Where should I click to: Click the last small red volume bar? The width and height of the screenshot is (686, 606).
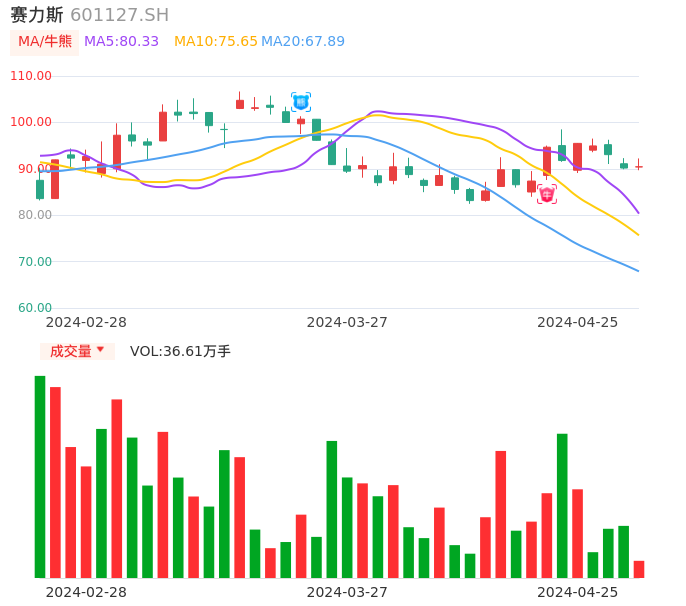[639, 569]
